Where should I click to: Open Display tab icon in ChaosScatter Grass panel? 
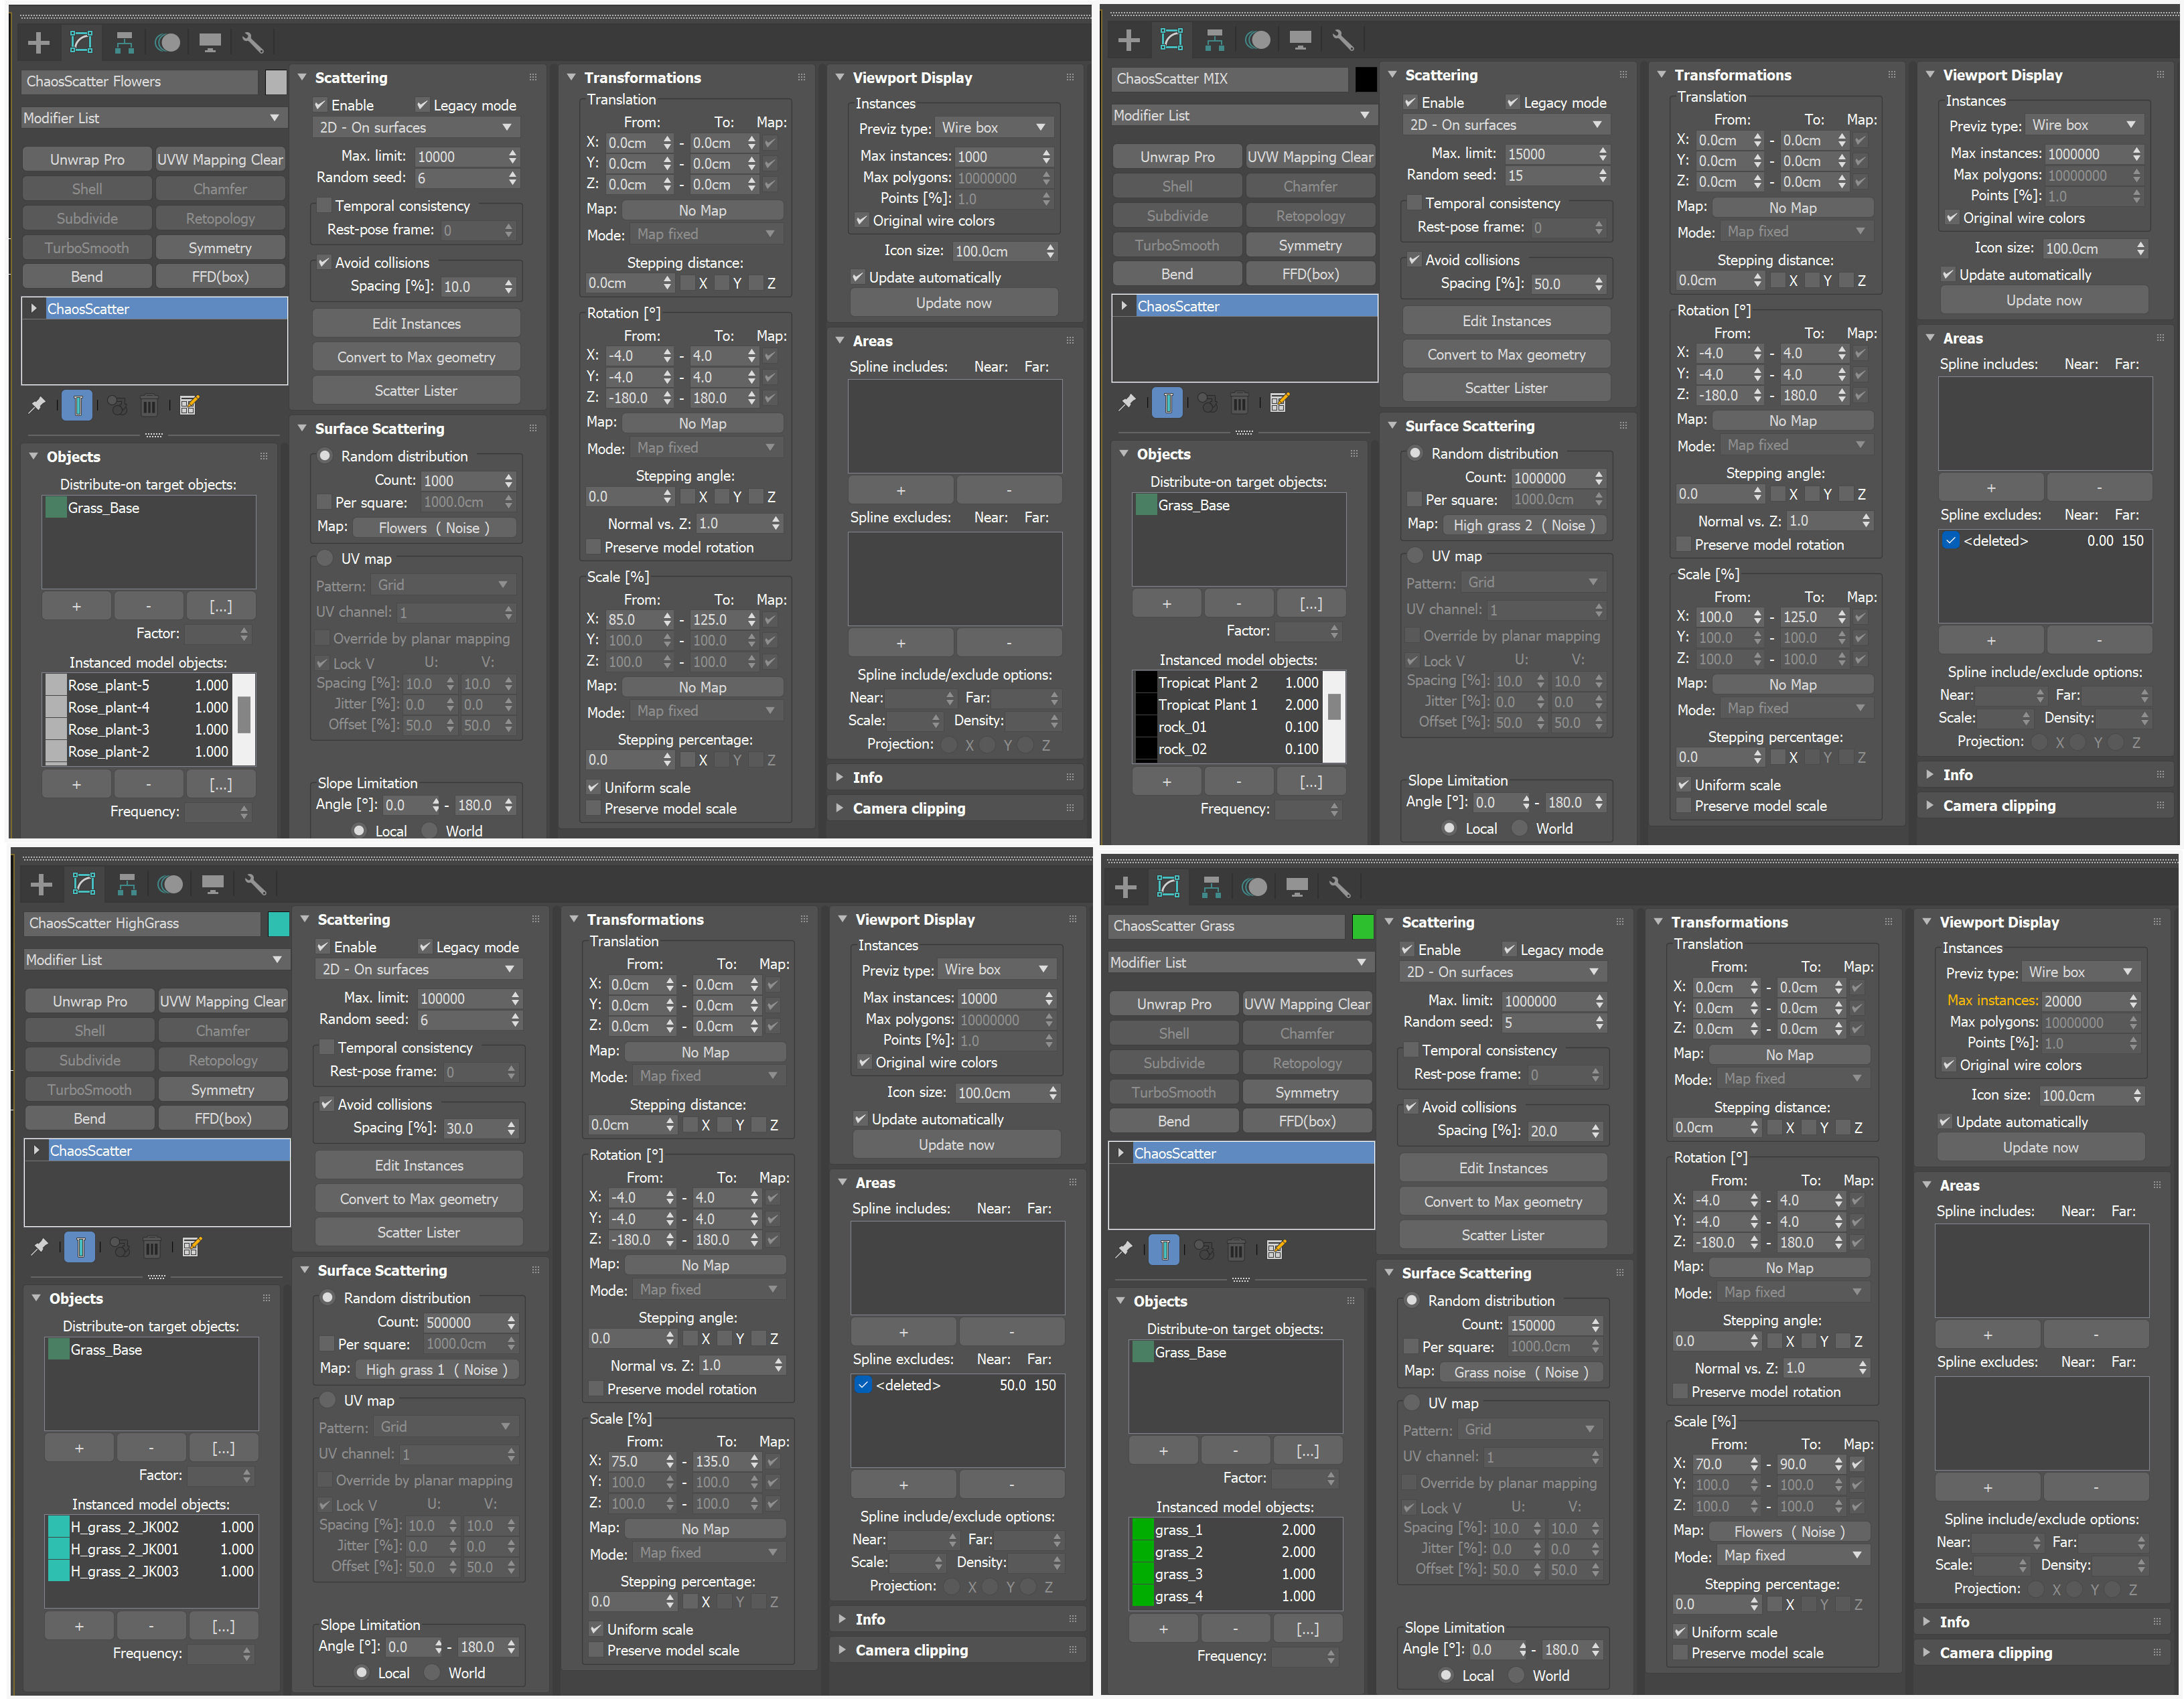coord(1297,887)
